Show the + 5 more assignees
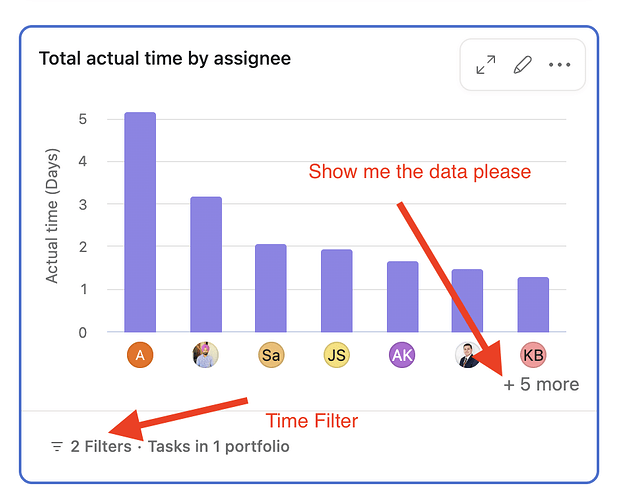 541,384
